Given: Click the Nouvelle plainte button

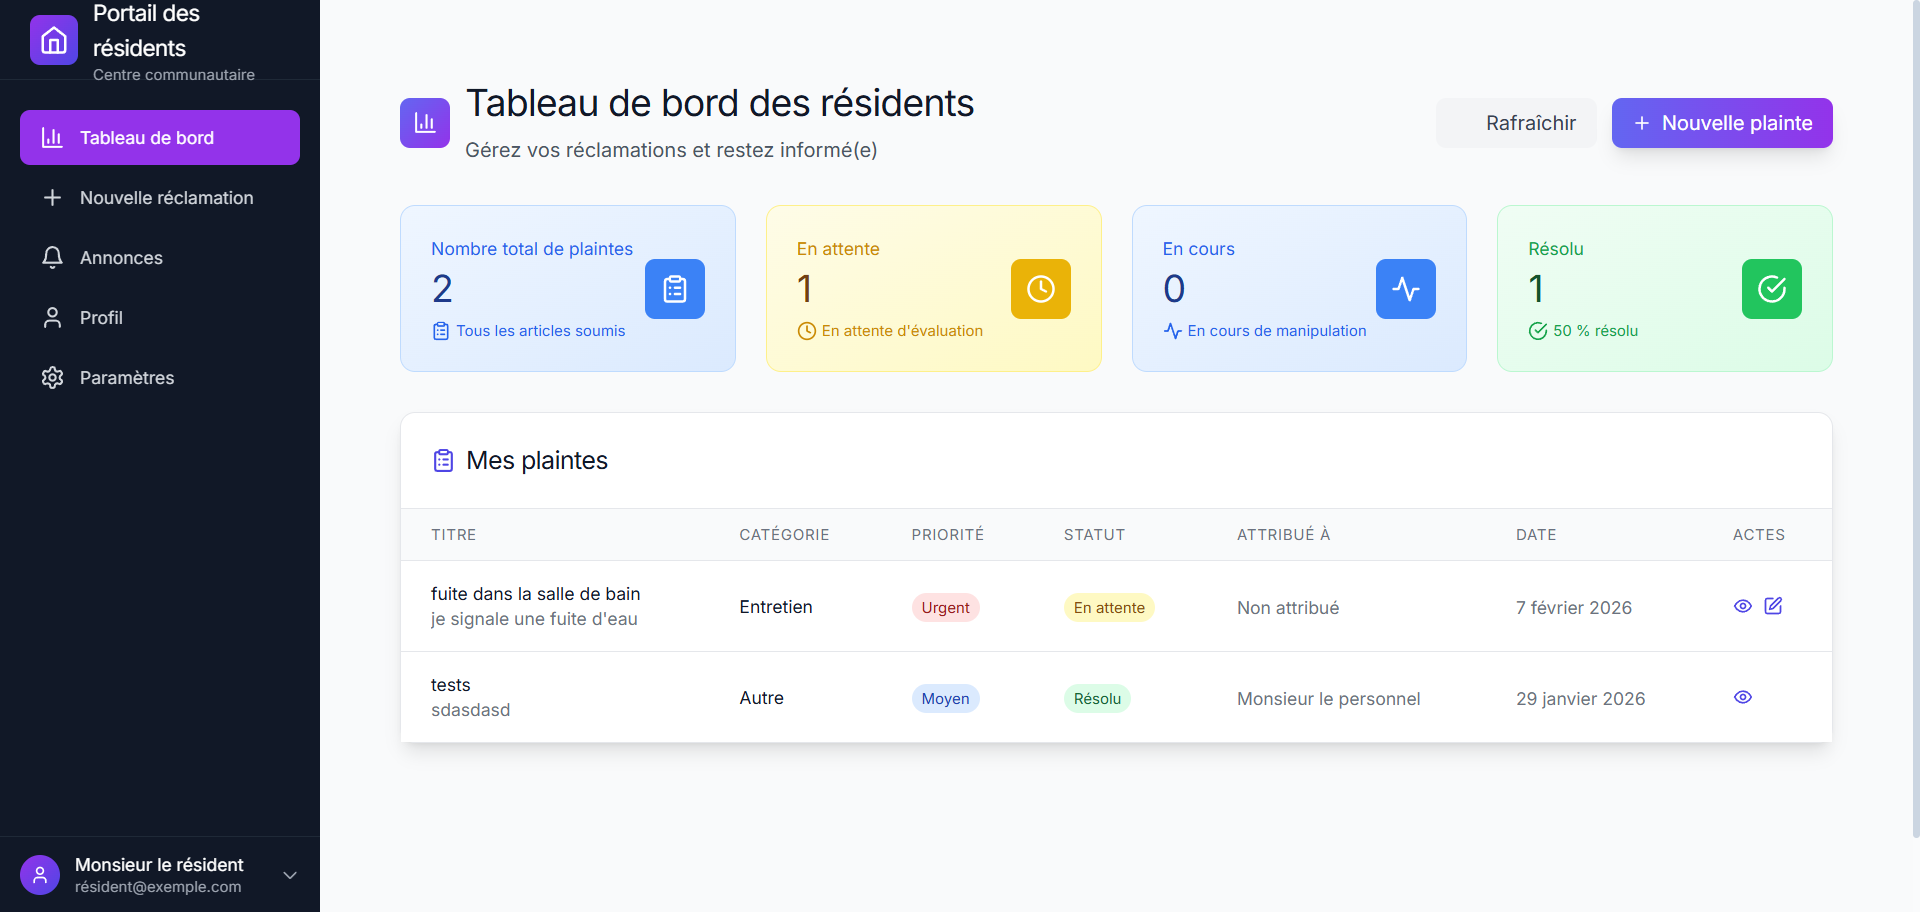Looking at the screenshot, I should 1721,123.
